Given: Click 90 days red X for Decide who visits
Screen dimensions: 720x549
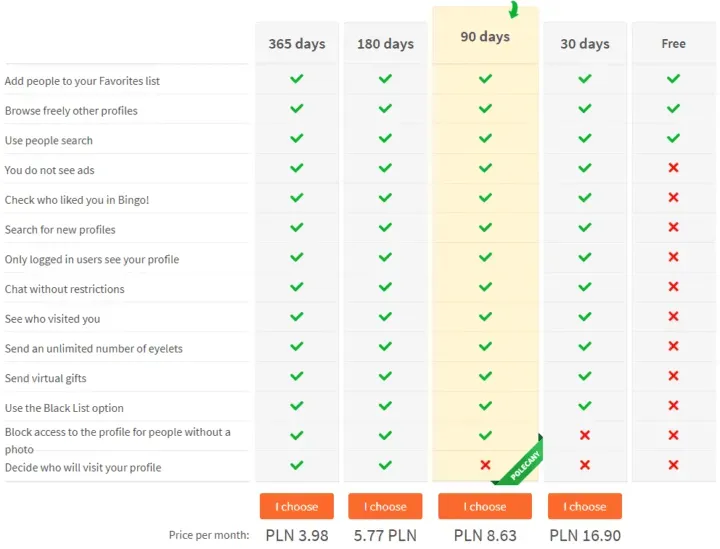Looking at the screenshot, I should point(485,465).
